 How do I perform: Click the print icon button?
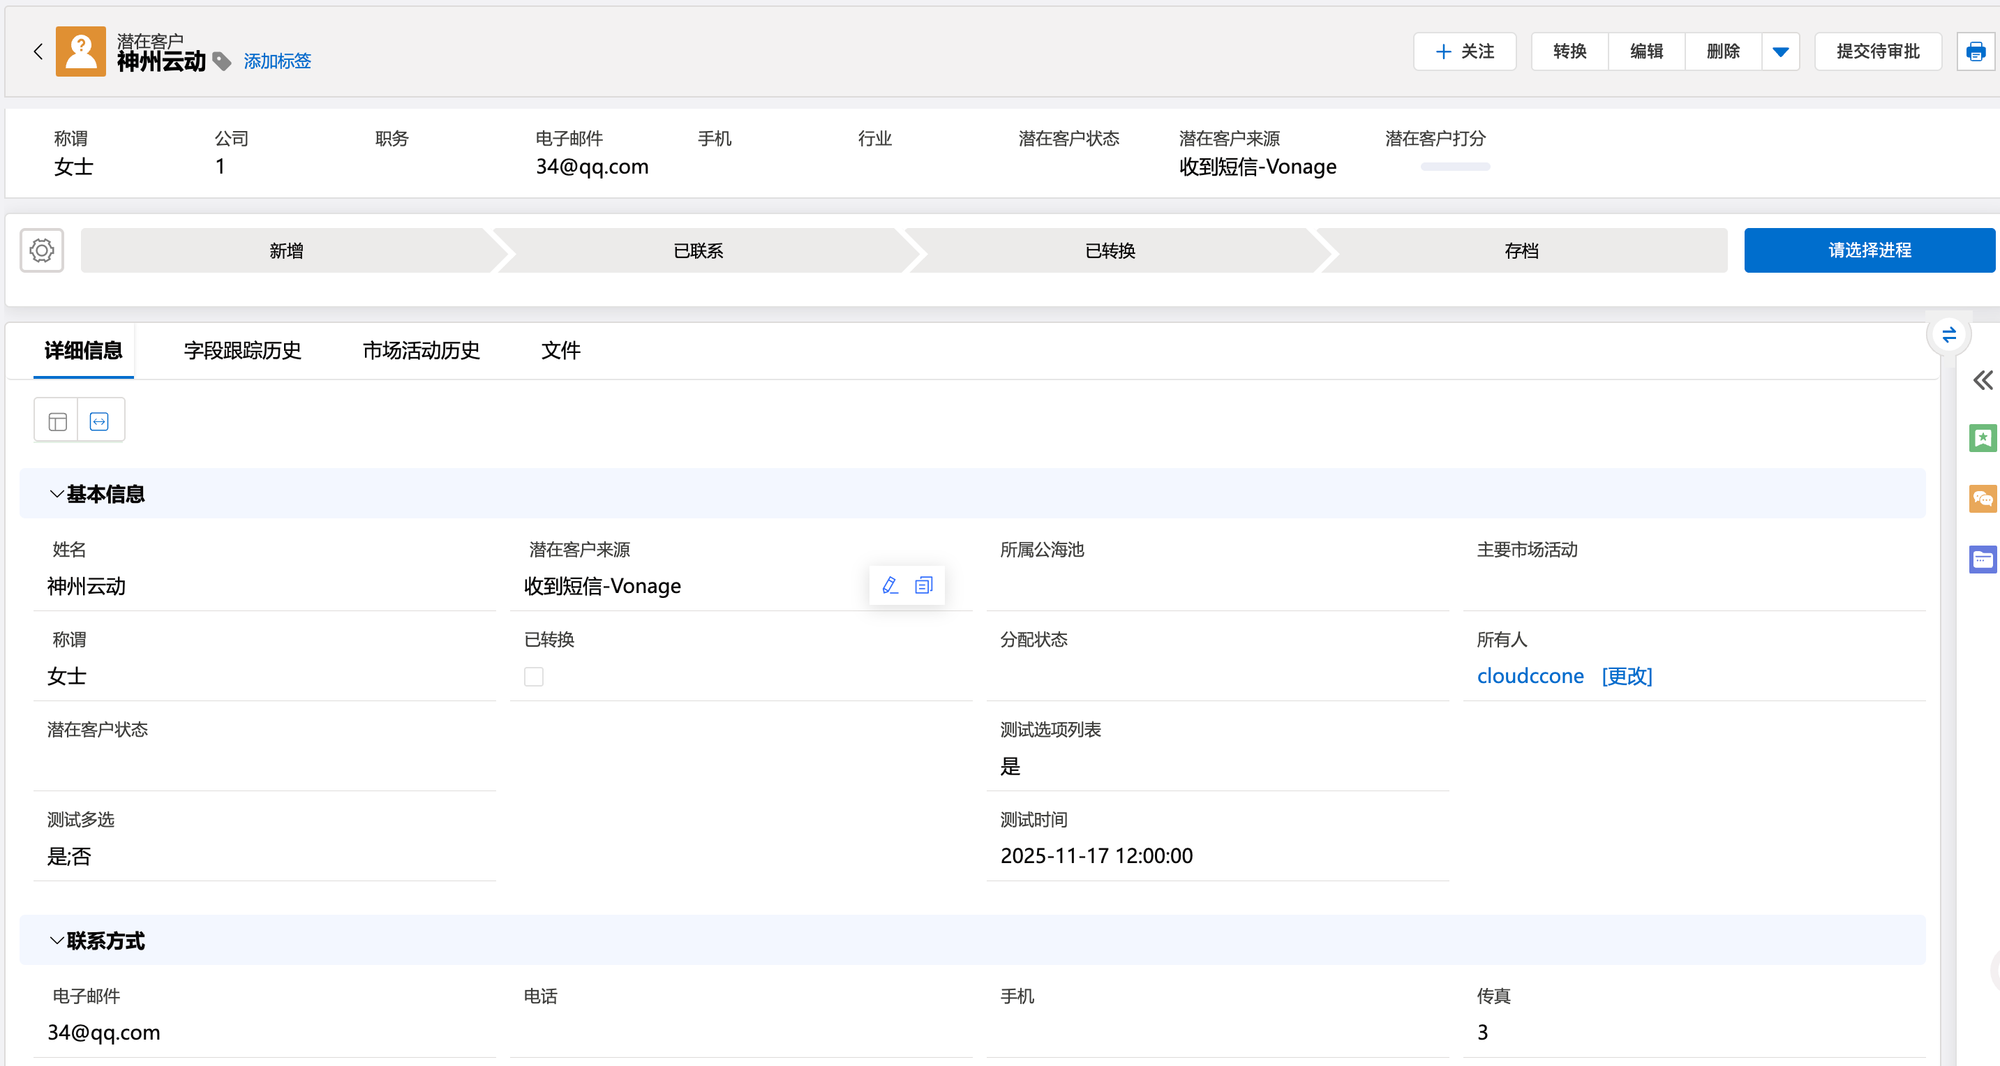tap(1975, 52)
